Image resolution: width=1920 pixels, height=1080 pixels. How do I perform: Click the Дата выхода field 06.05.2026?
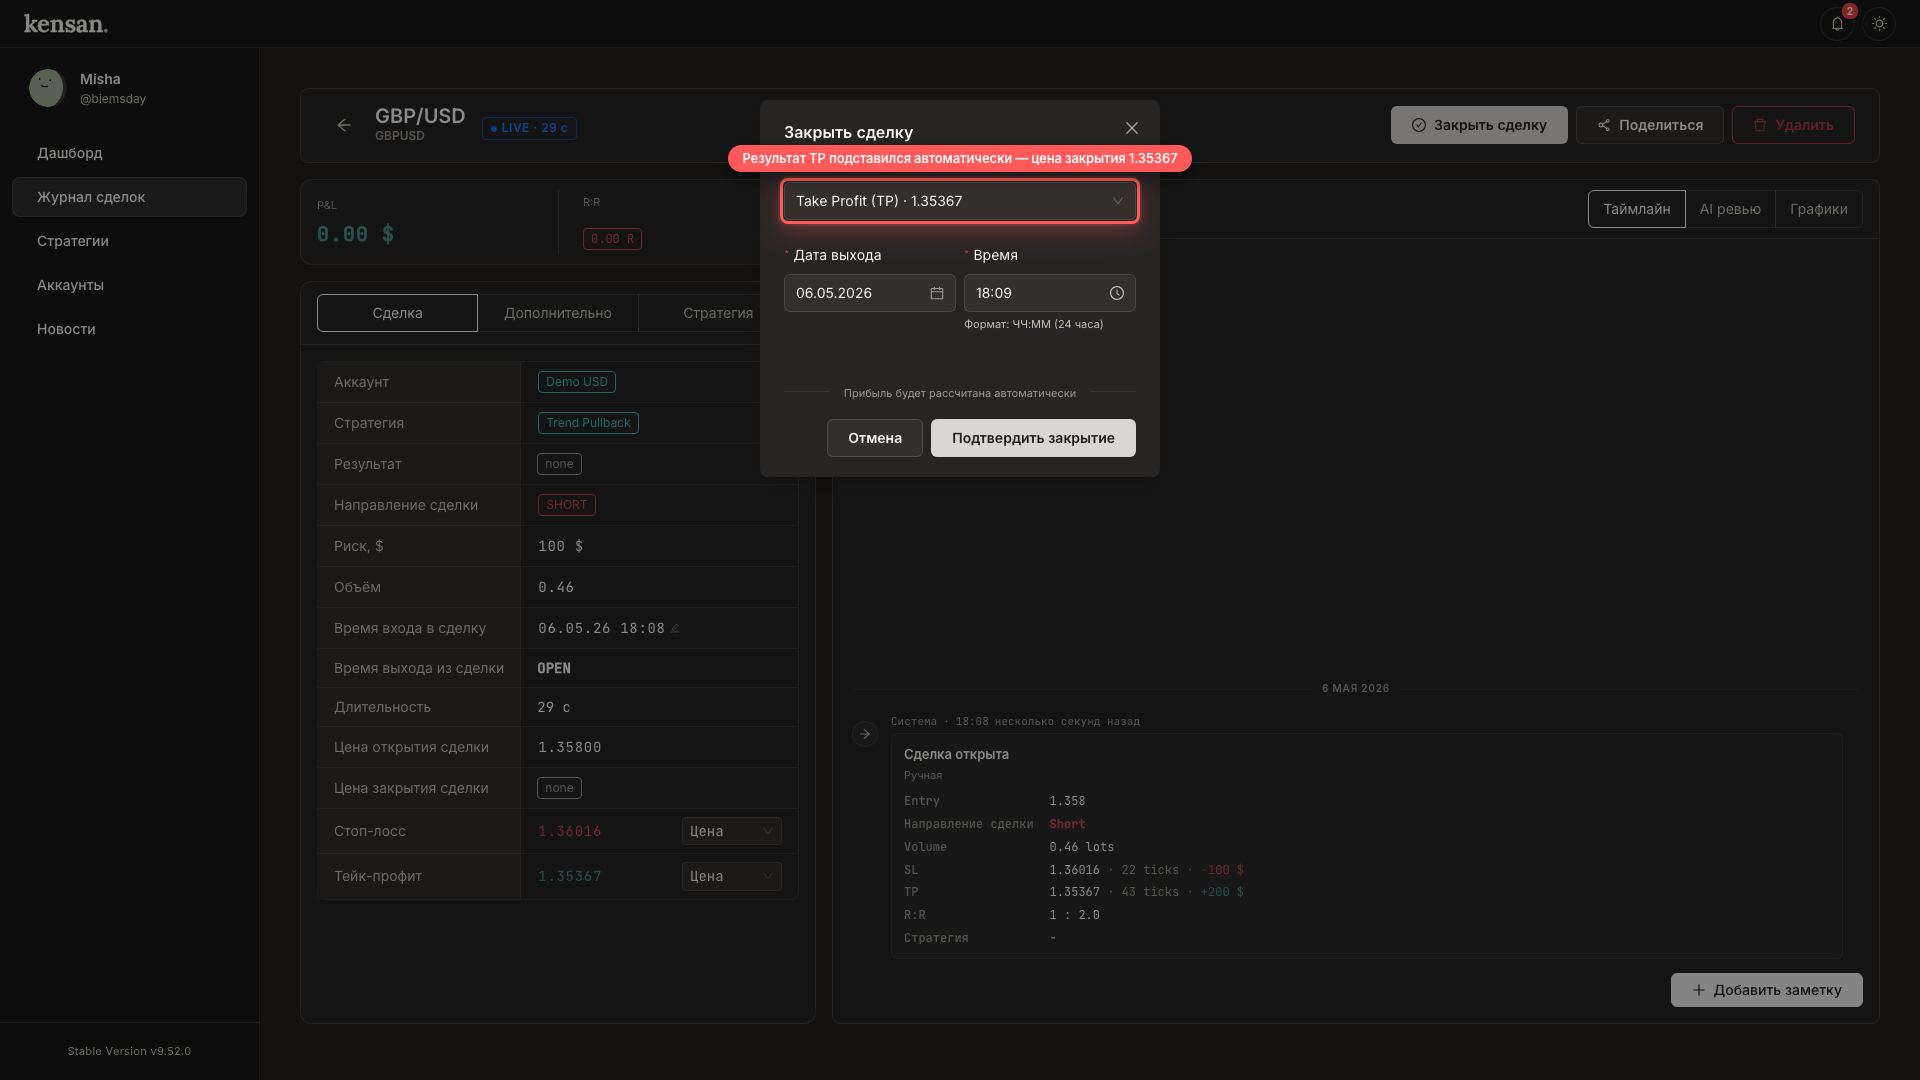coord(870,293)
